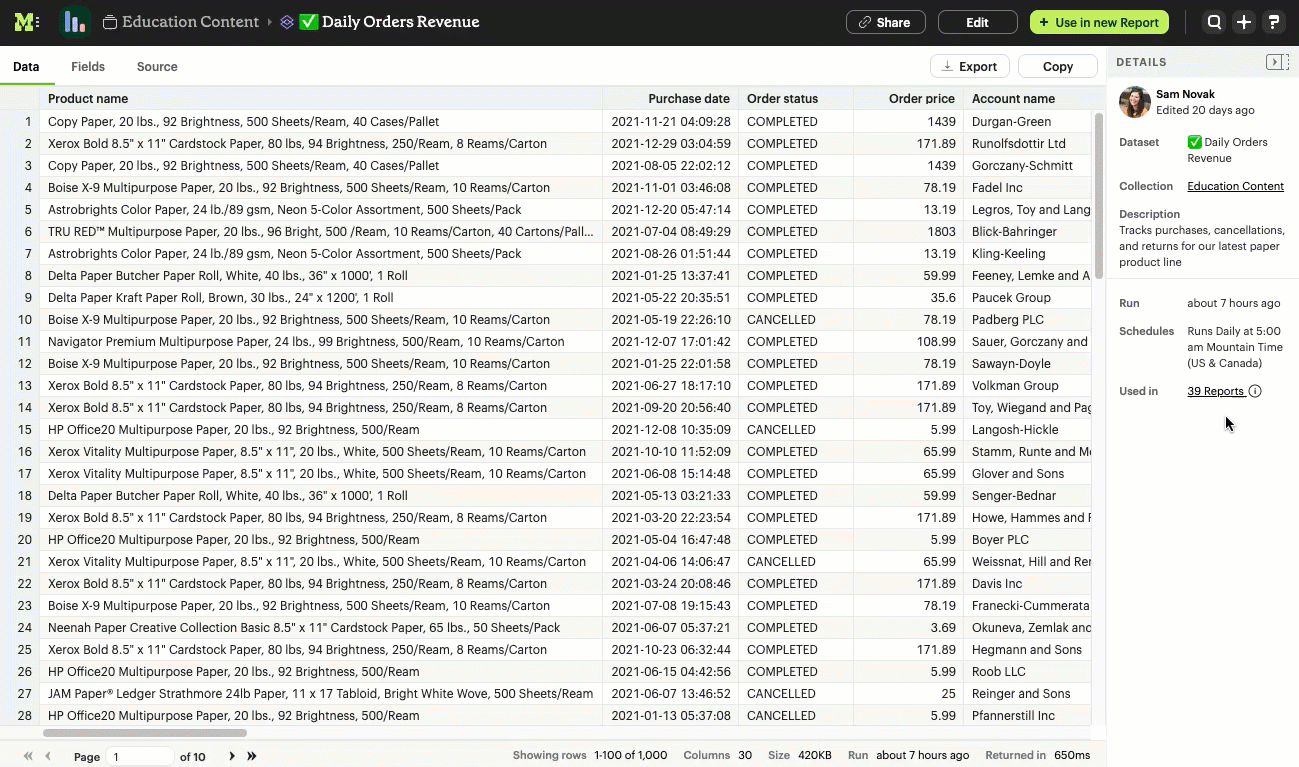1299x767 pixels.
Task: Collapse the Details panel
Action: (1276, 62)
